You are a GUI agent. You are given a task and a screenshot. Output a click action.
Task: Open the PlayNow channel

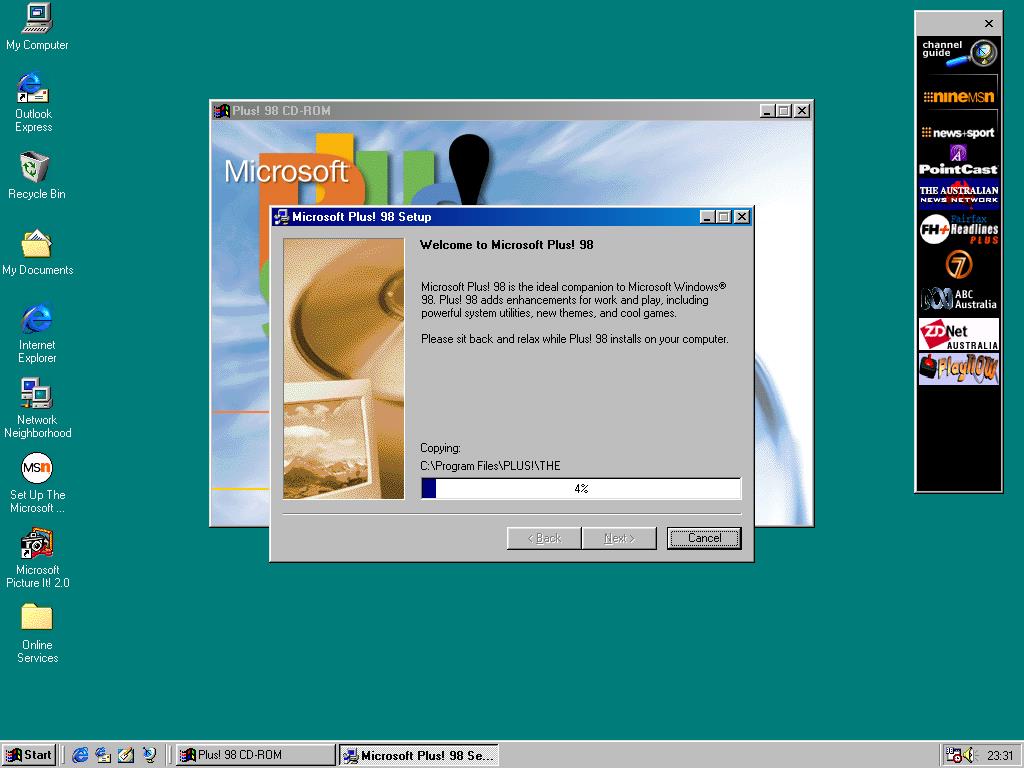[959, 369]
